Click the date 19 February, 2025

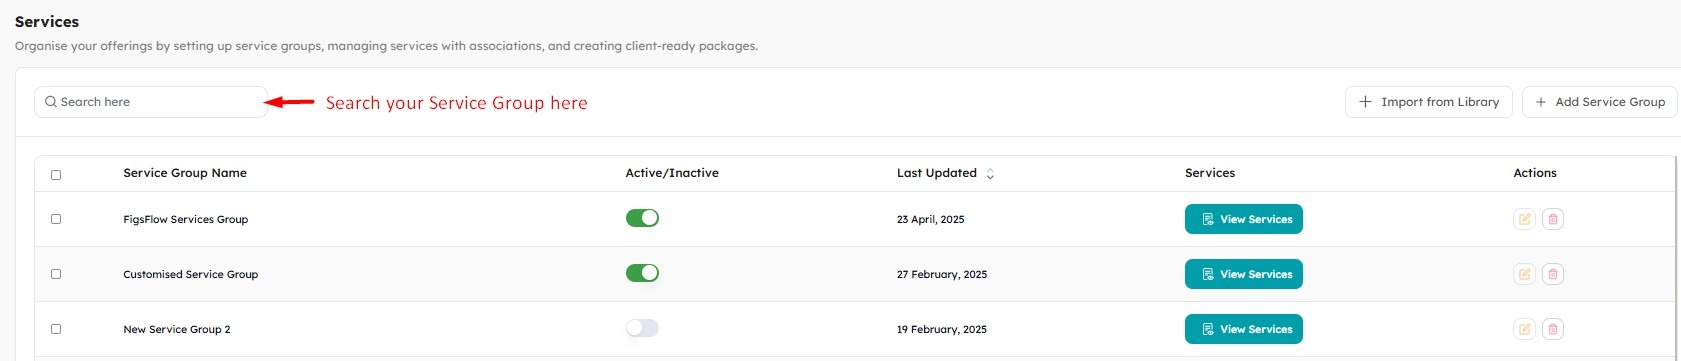coord(942,329)
